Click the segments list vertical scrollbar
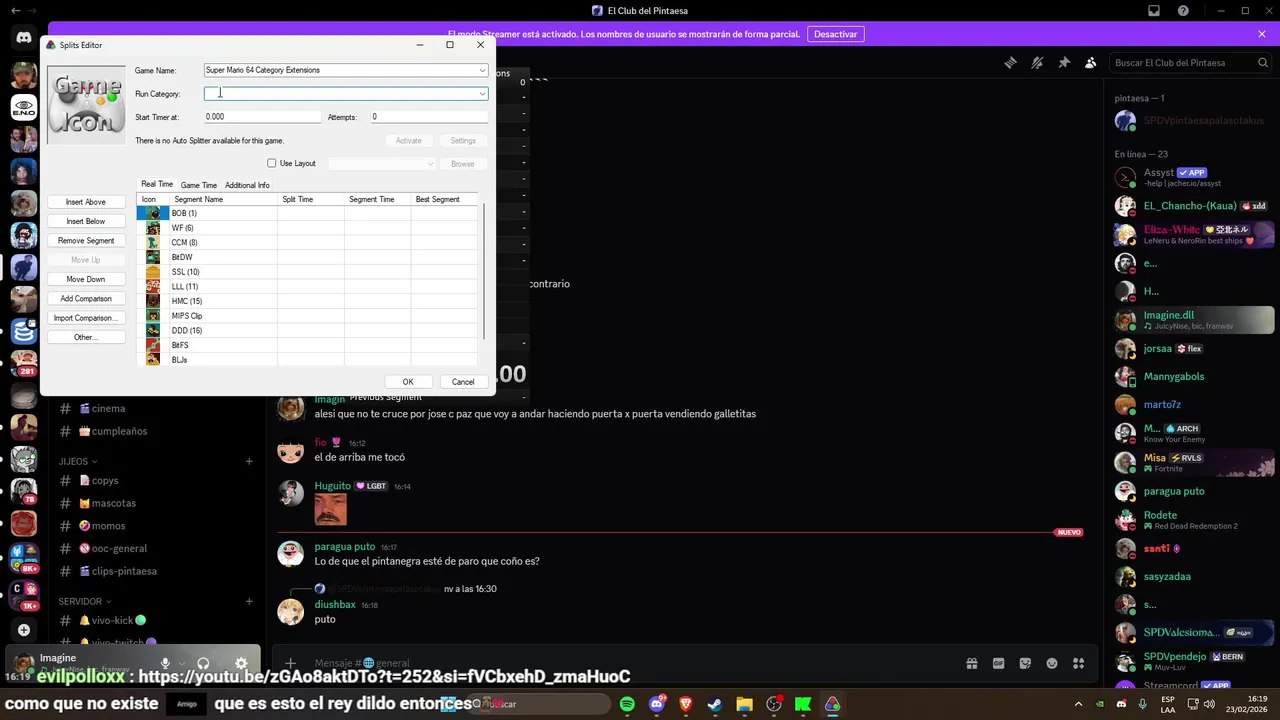Image resolution: width=1280 pixels, height=720 pixels. [x=483, y=270]
